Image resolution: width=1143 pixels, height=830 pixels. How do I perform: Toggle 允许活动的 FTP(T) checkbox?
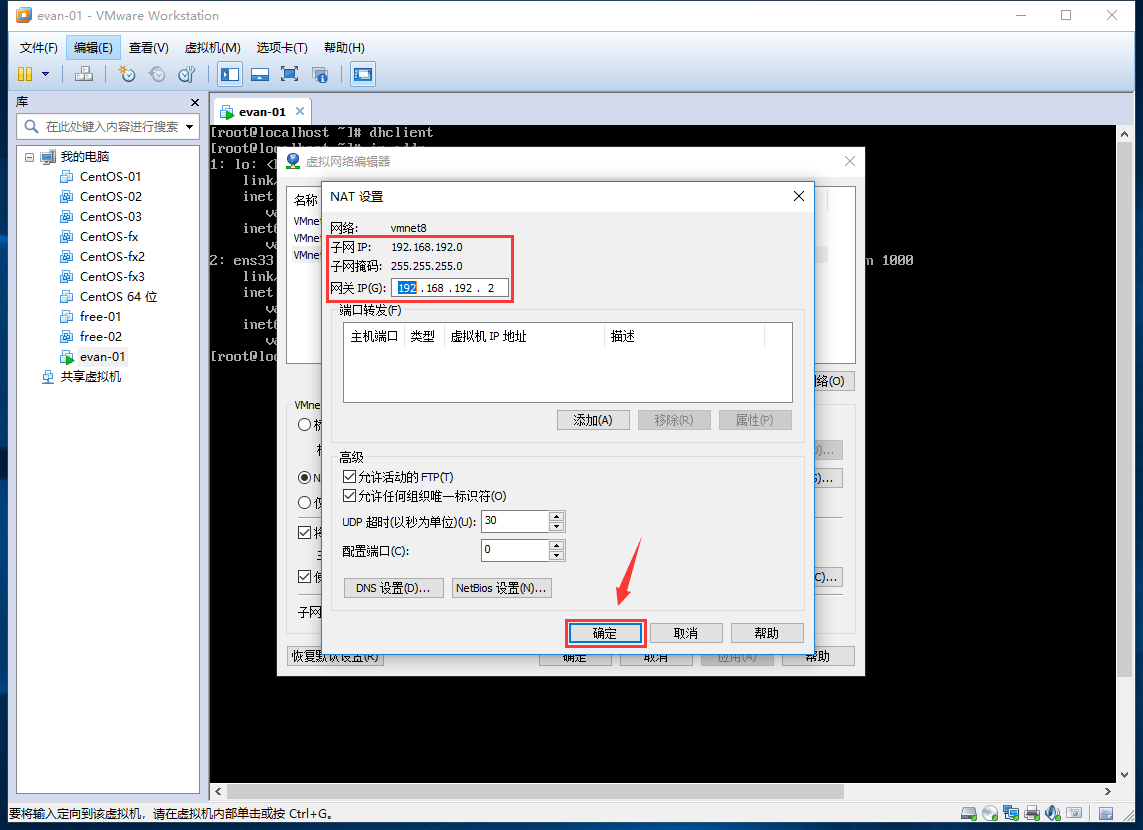(349, 477)
